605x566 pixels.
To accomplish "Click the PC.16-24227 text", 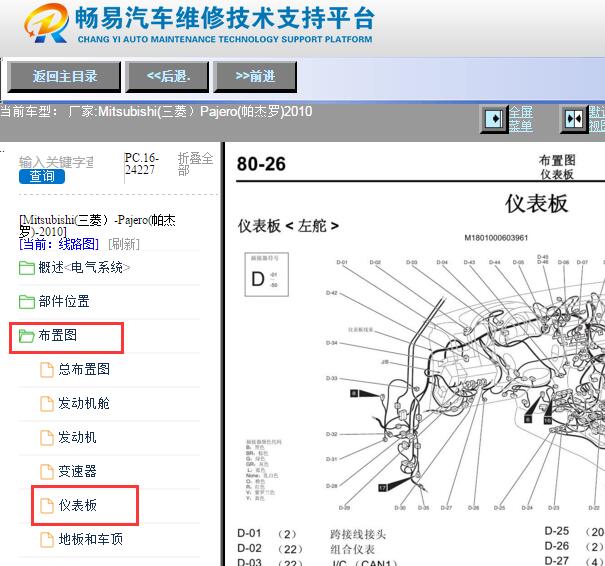I will pyautogui.click(x=141, y=164).
